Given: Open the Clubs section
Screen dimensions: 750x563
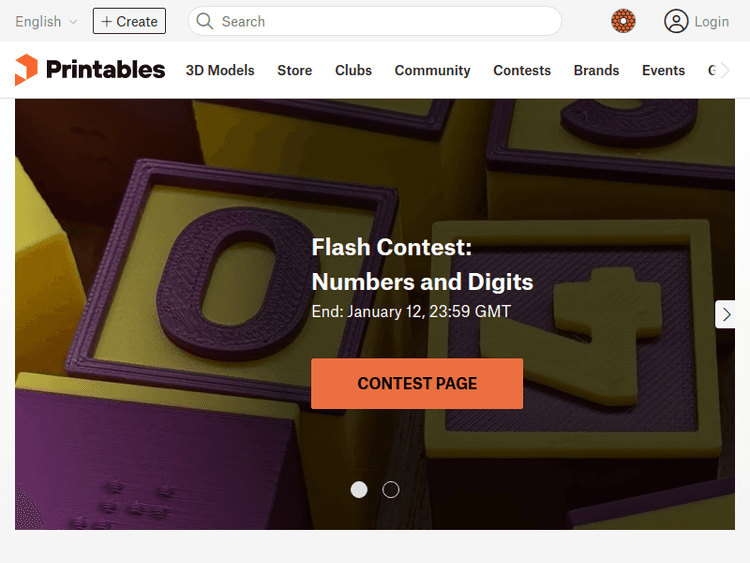Looking at the screenshot, I should pyautogui.click(x=353, y=70).
